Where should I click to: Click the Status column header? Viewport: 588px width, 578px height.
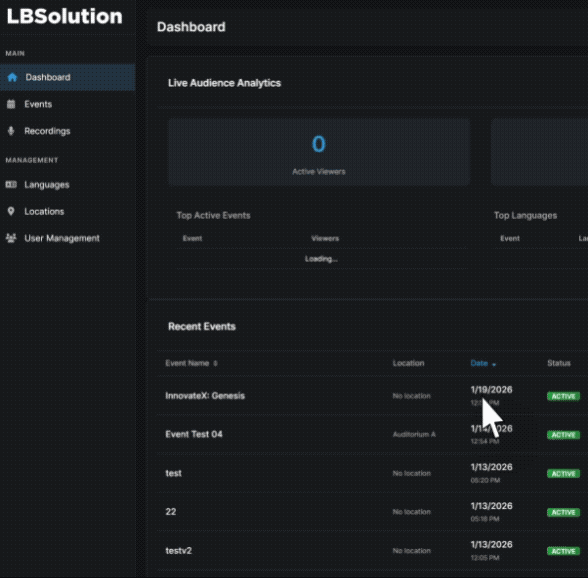point(559,363)
